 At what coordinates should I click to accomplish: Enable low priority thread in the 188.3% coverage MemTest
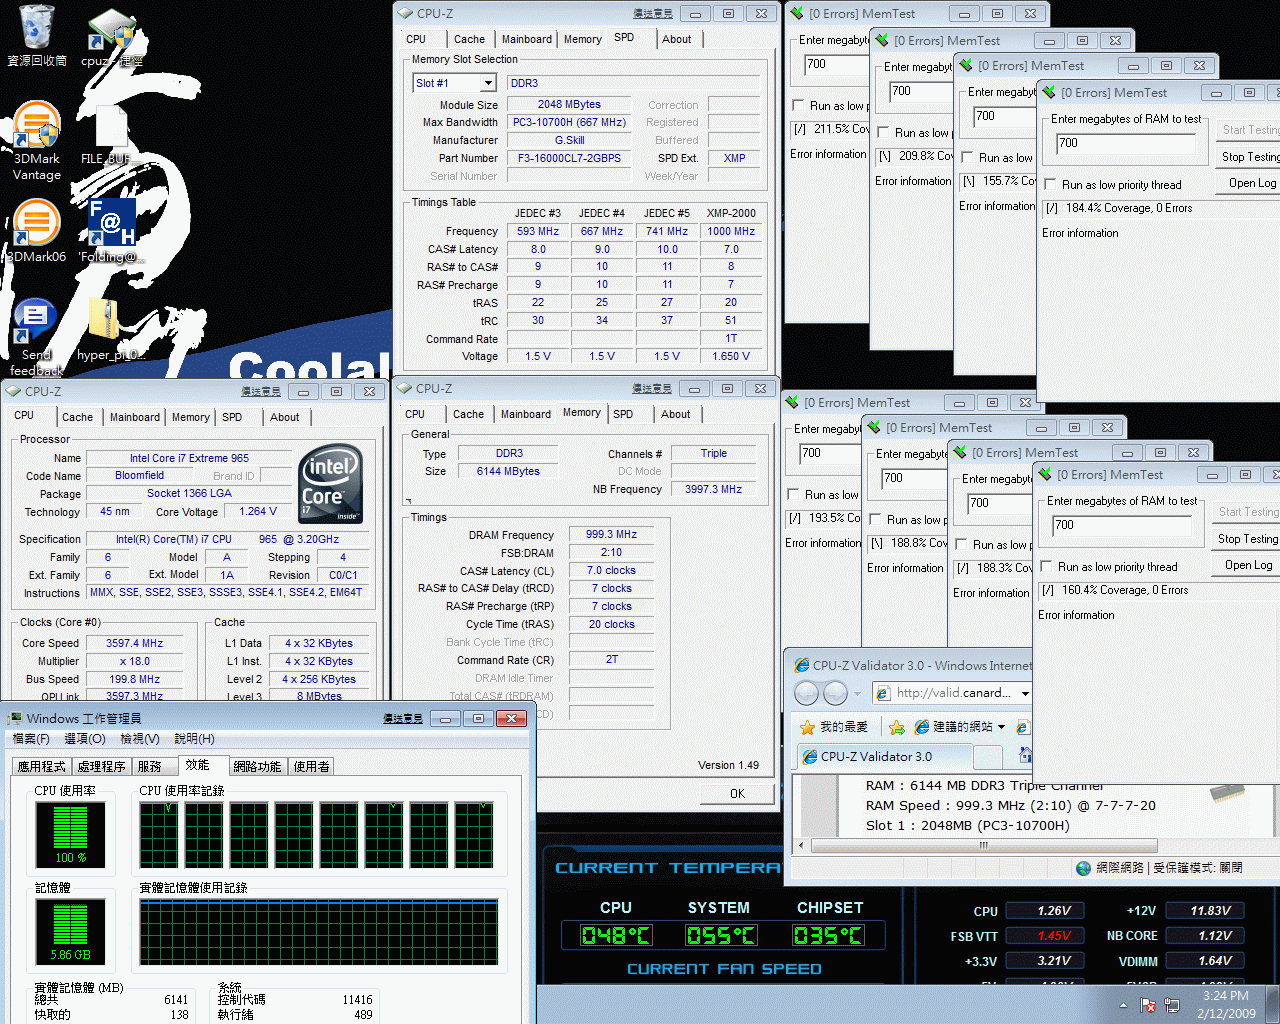(x=961, y=544)
